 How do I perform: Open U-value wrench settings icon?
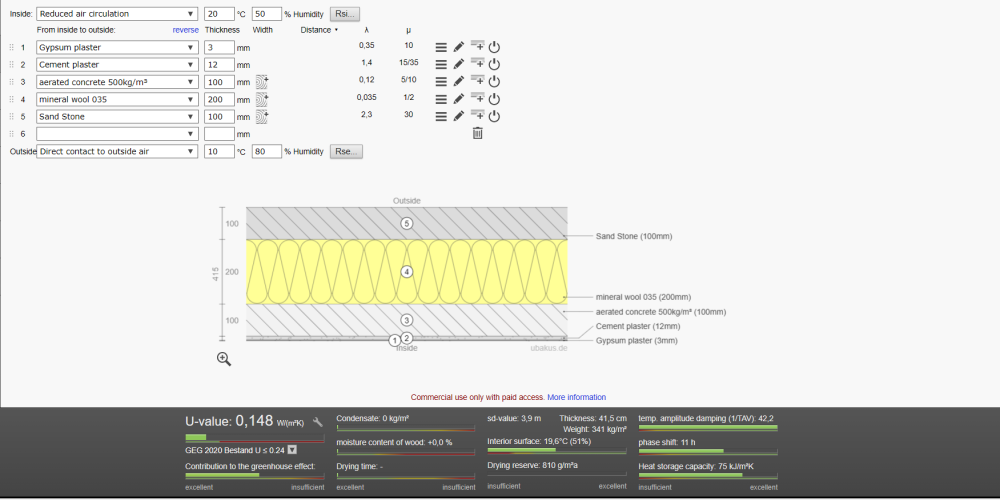(x=318, y=422)
